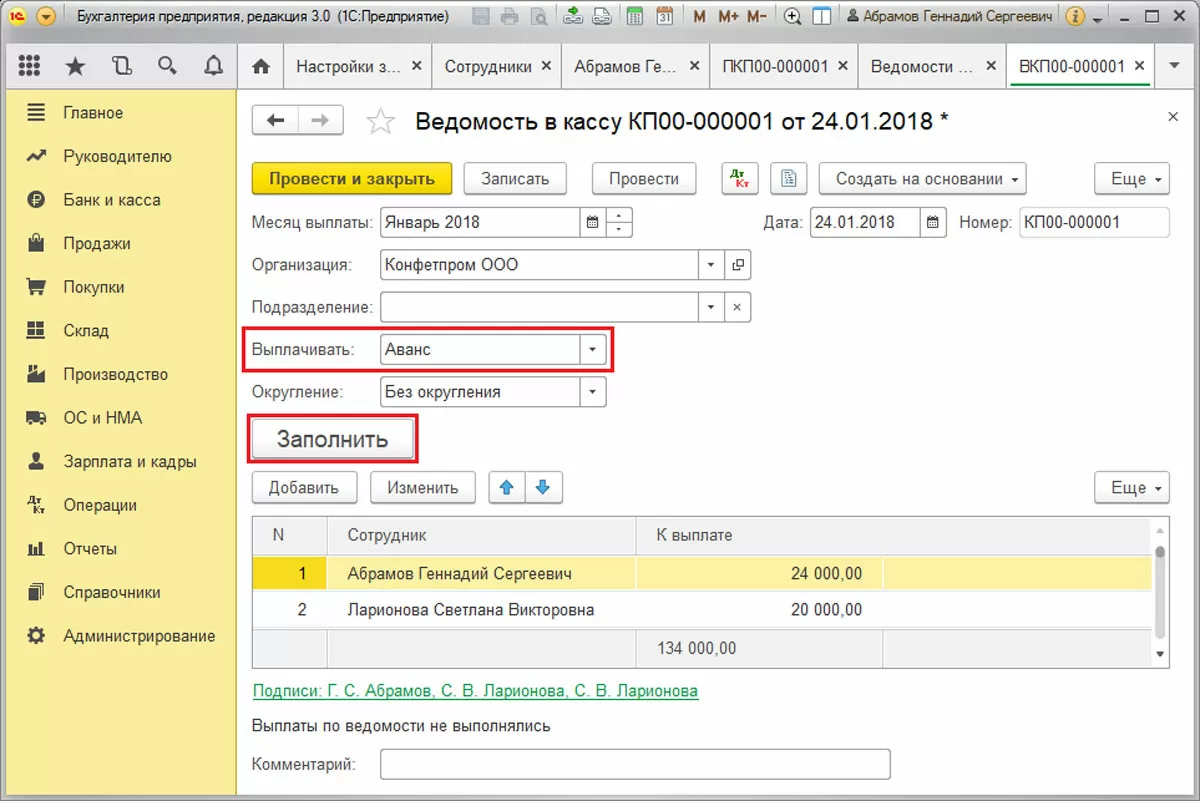Click the zoom magnifier plus icon
This screenshot has width=1200, height=801.
(793, 16)
